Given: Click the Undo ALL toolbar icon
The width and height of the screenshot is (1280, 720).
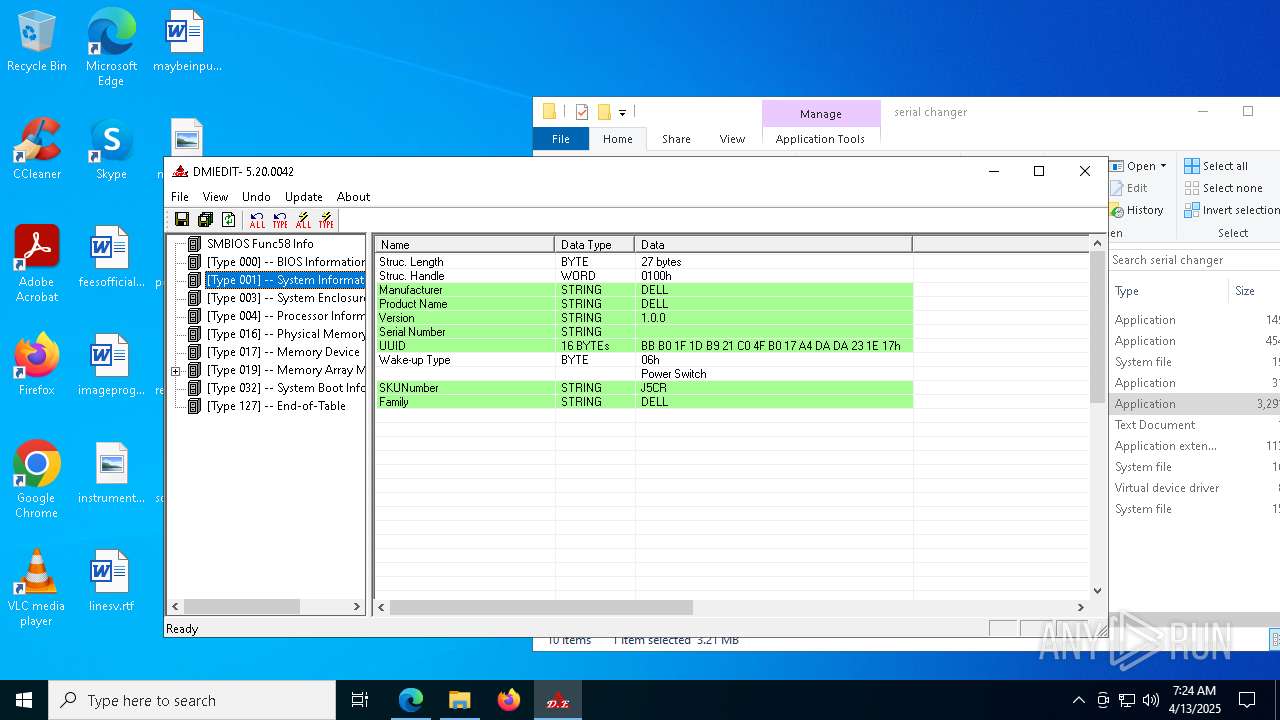Looking at the screenshot, I should (257, 220).
